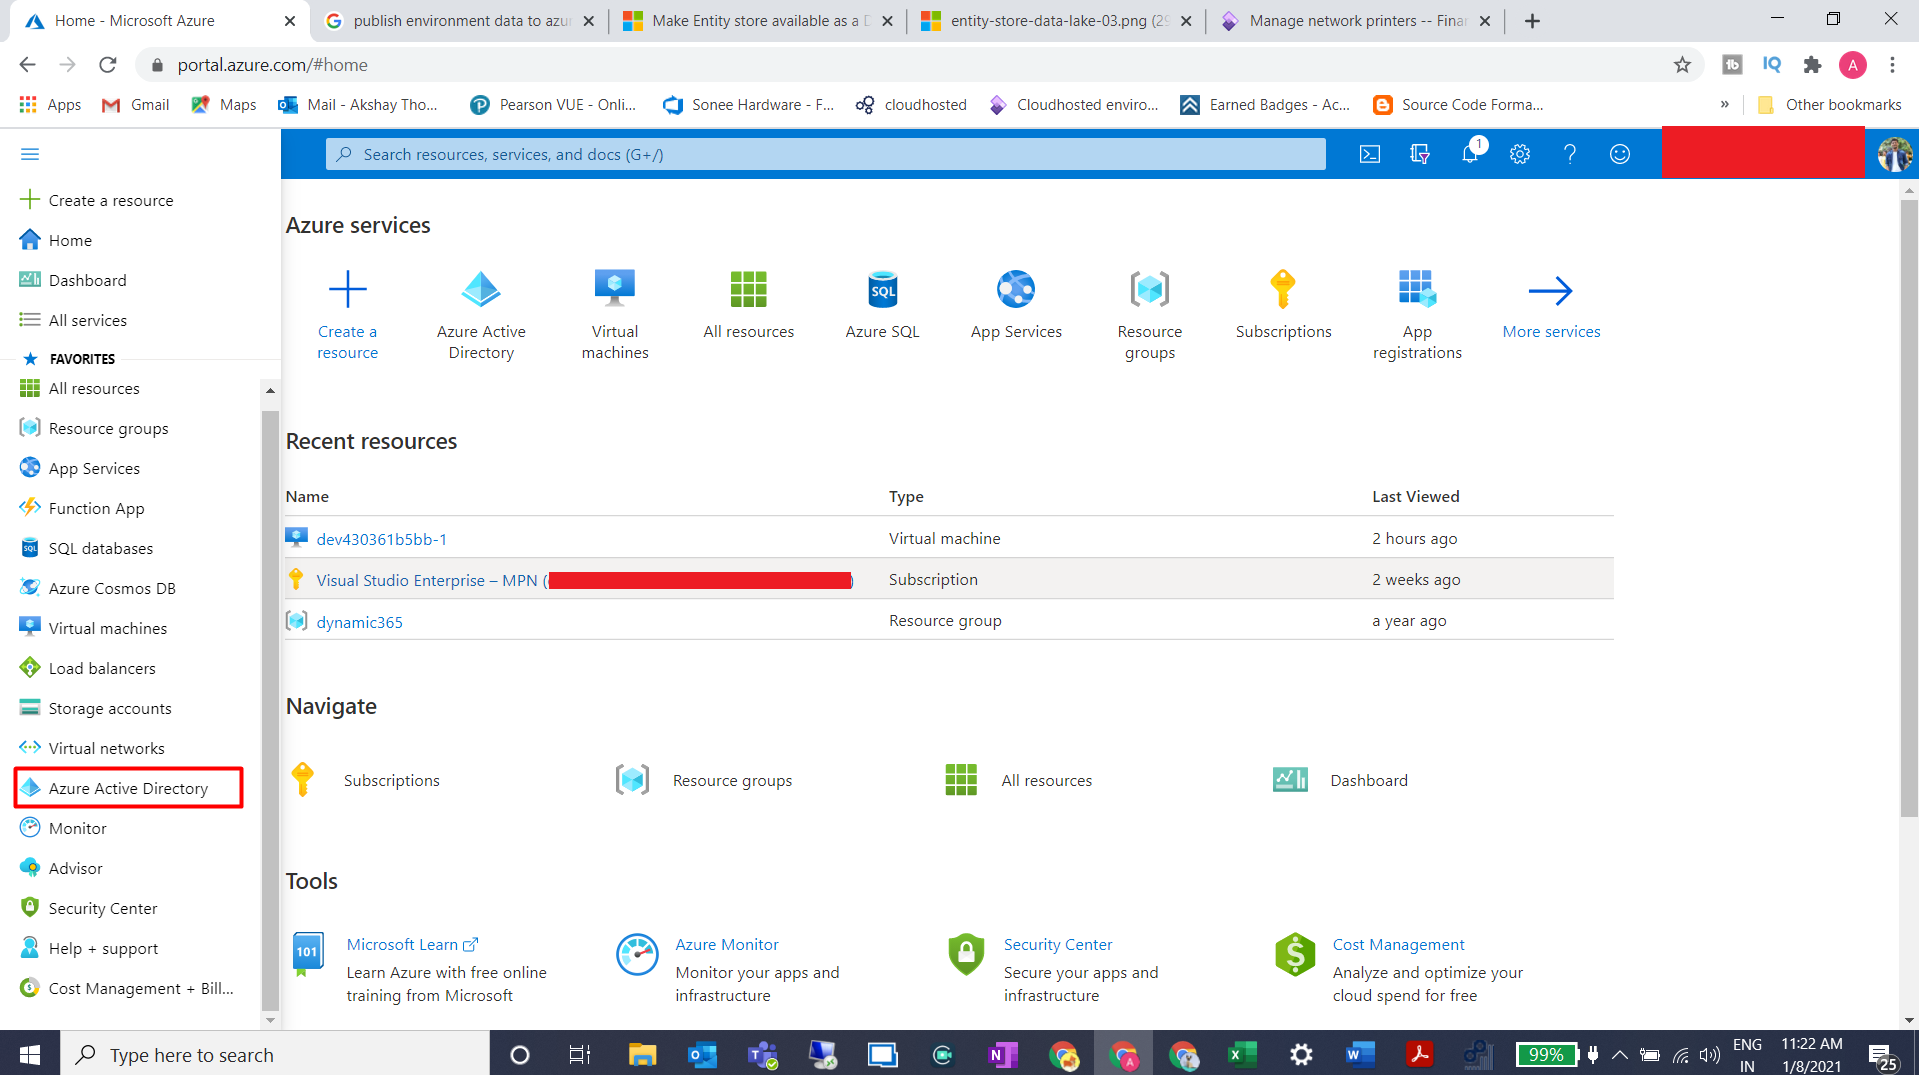Select the Azure SQL service icon
1919x1075 pixels.
point(881,291)
